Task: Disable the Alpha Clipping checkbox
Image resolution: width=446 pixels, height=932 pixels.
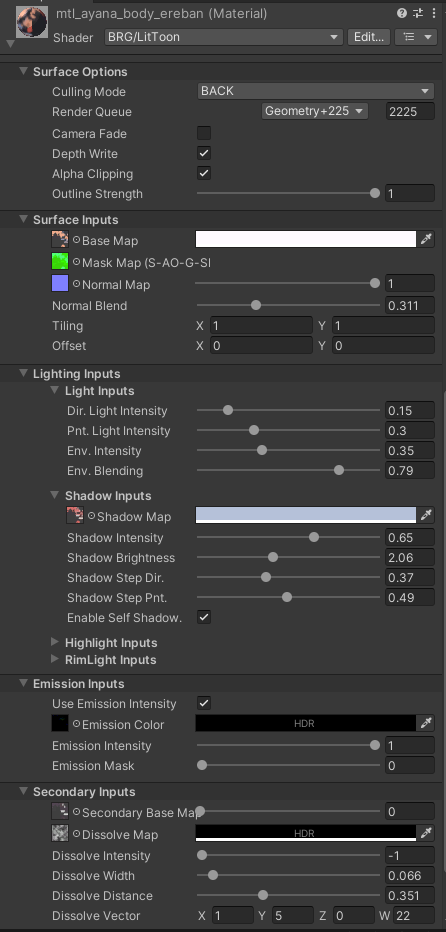Action: [204, 174]
